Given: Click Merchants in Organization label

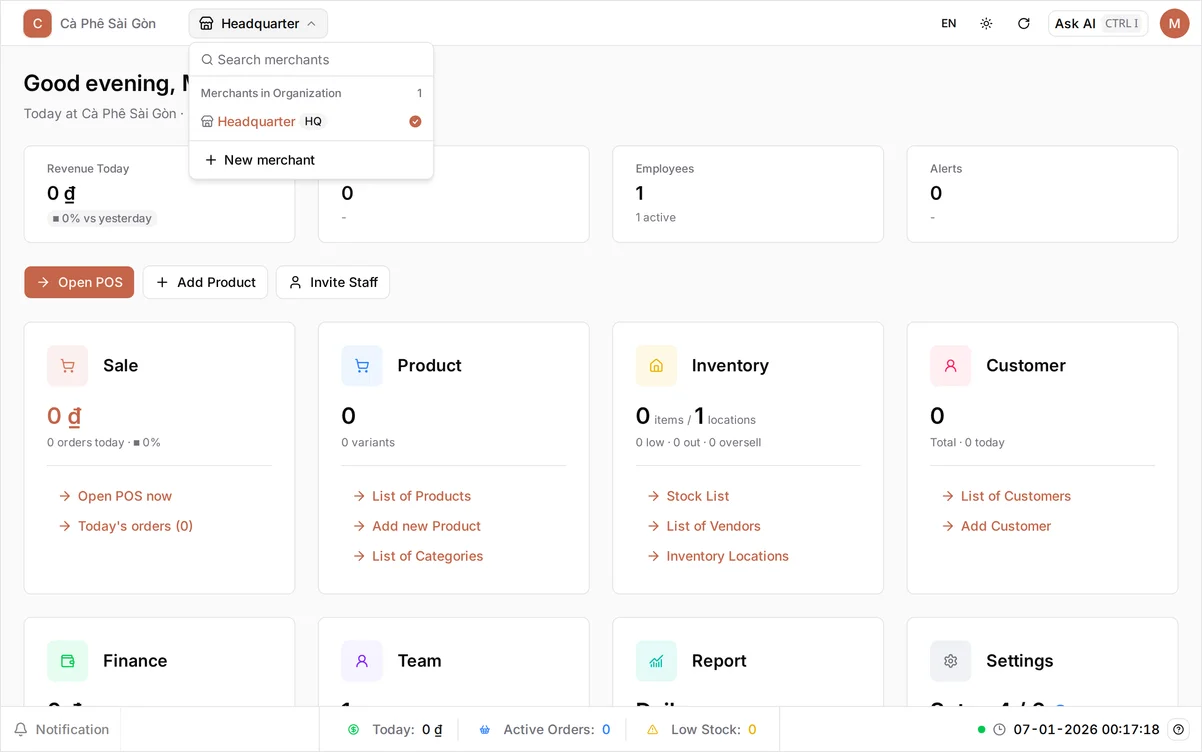Looking at the screenshot, I should pos(271,93).
